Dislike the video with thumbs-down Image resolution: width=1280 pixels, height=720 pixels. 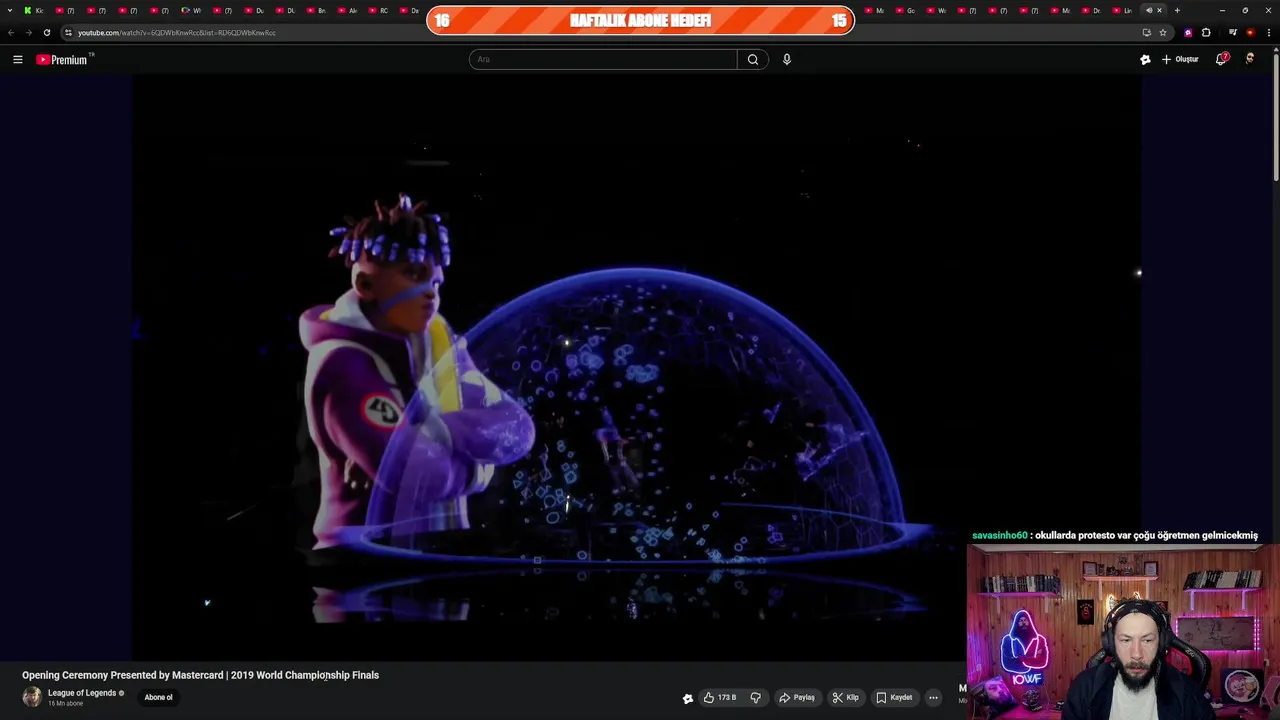click(756, 698)
